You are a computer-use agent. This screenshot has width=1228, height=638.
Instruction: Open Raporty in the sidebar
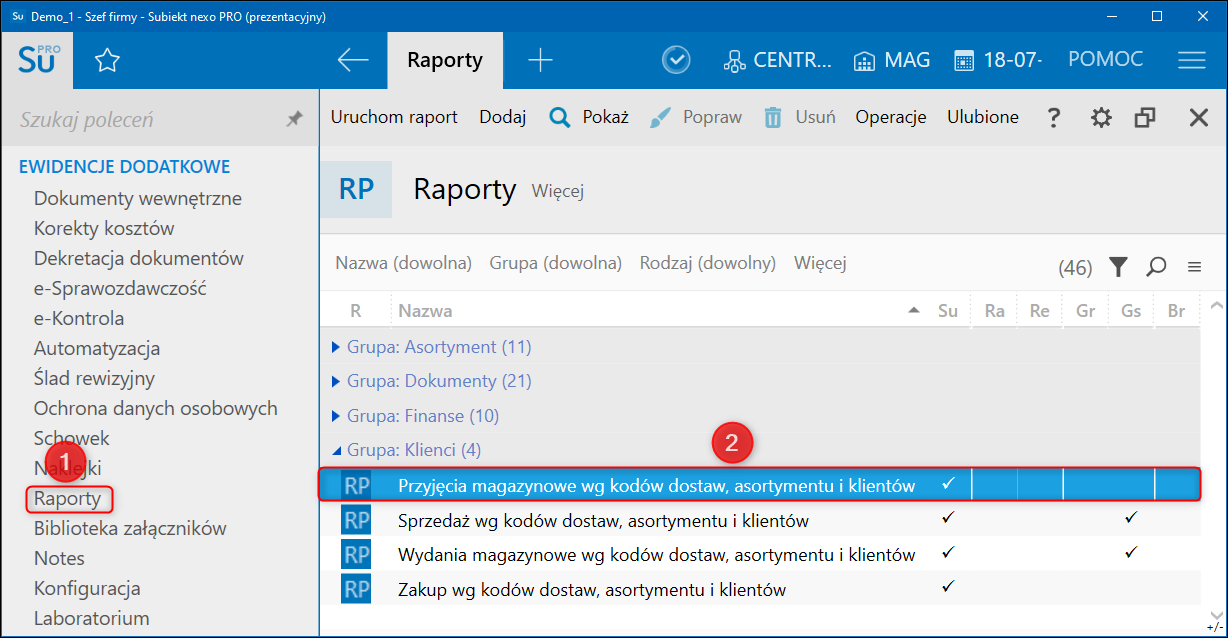click(x=67, y=498)
